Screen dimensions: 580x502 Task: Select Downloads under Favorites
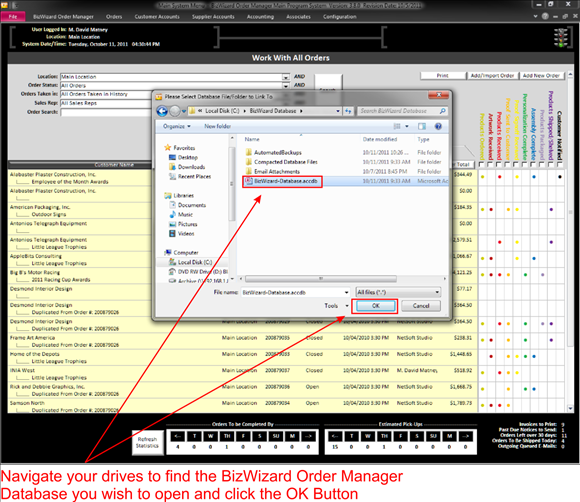187,167
